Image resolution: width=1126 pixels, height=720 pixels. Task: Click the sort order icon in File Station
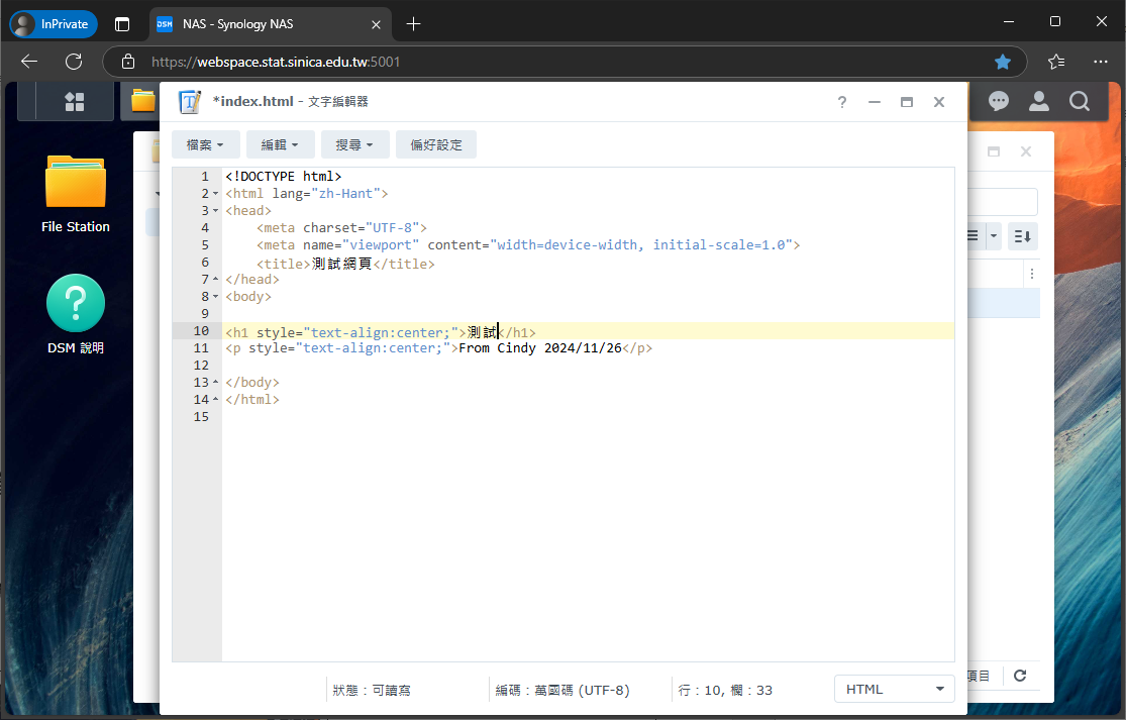pyautogui.click(x=1022, y=236)
